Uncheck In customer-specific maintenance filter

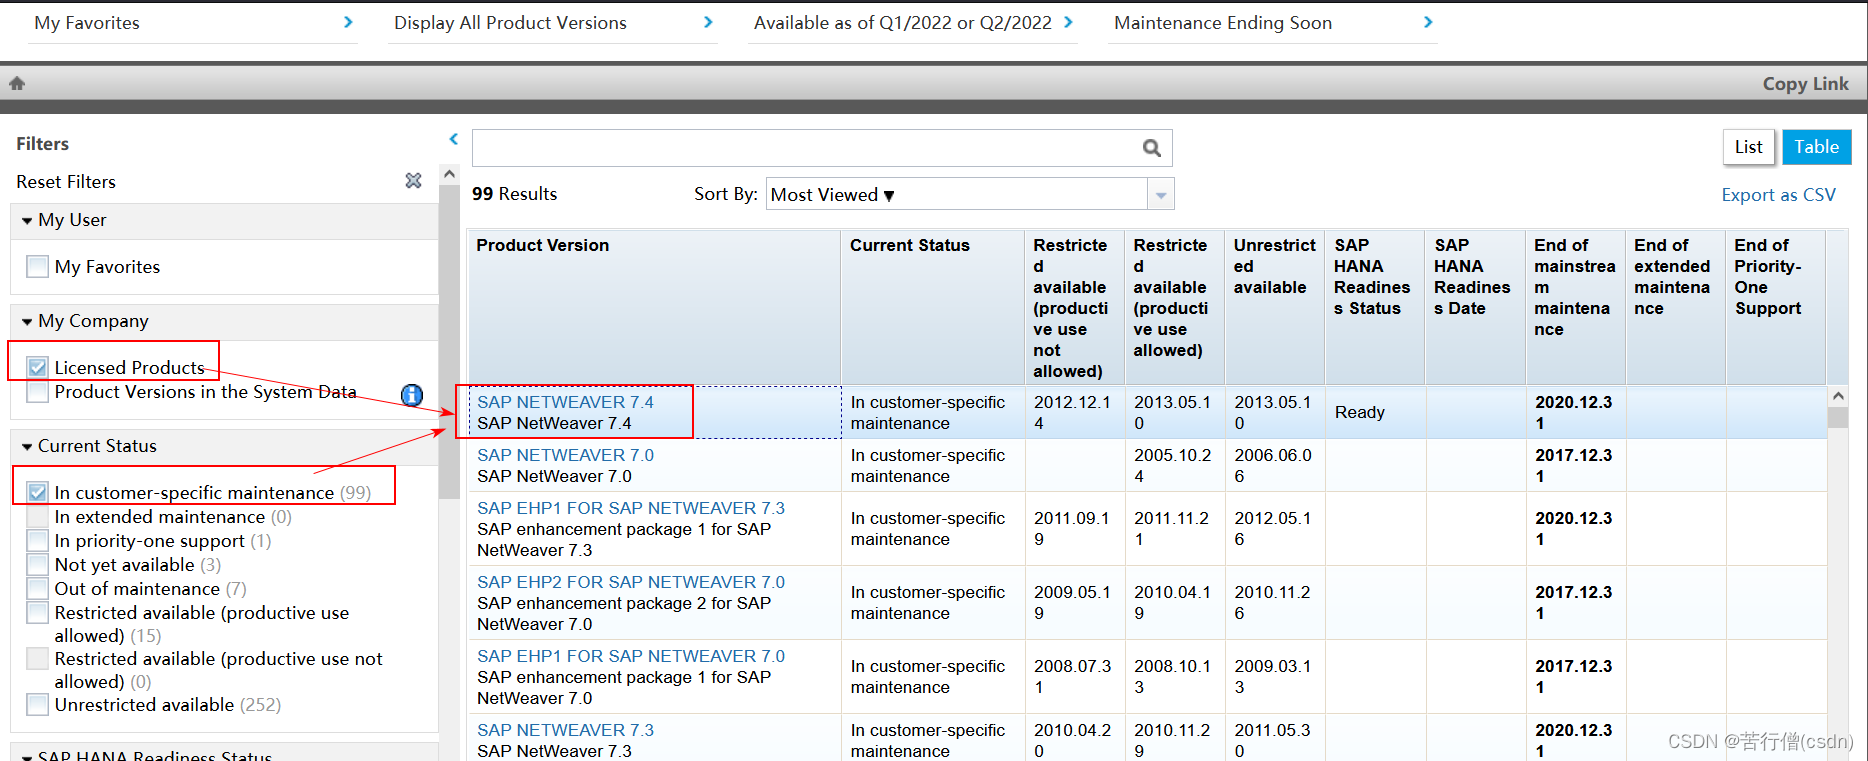pyautogui.click(x=37, y=492)
